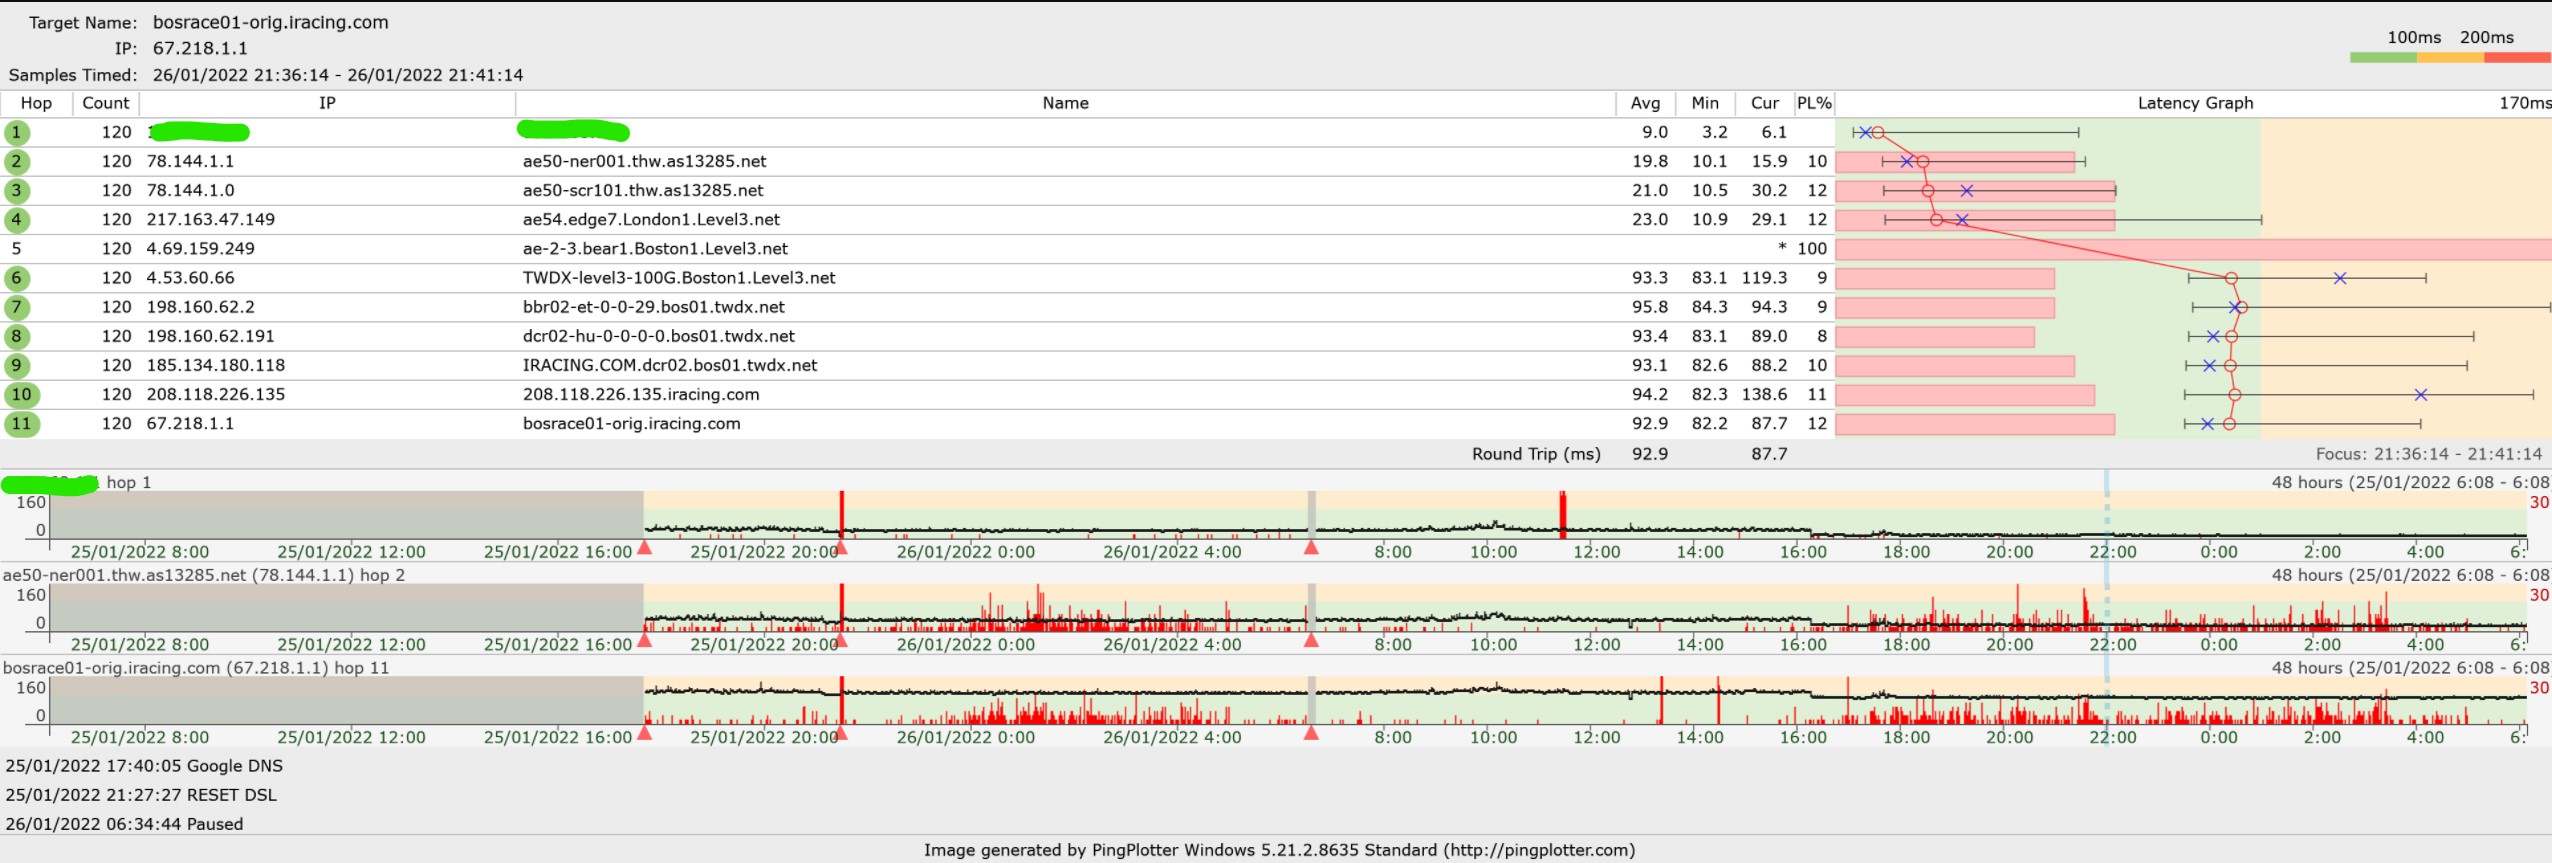Click the '119.3' current latency value

click(x=1764, y=278)
